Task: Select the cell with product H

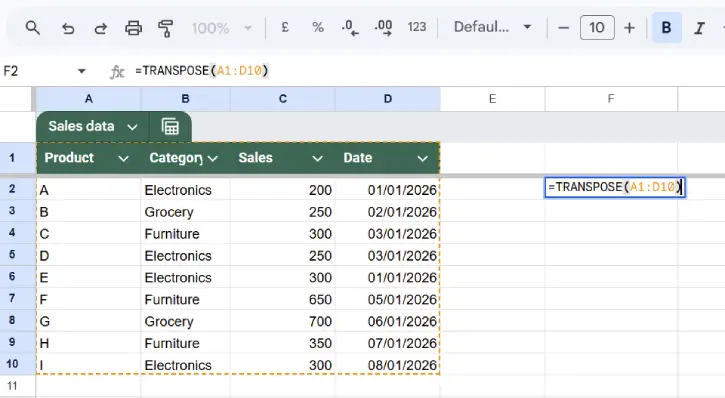Action: coord(88,343)
